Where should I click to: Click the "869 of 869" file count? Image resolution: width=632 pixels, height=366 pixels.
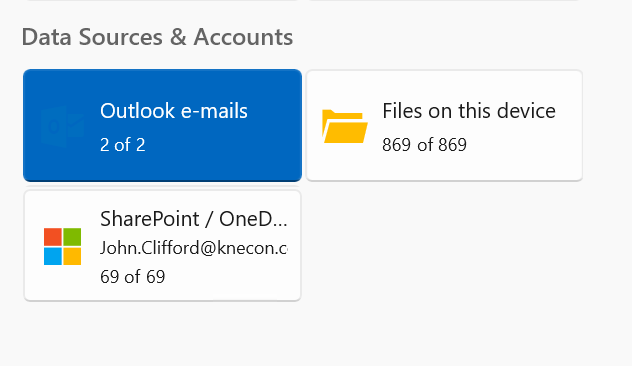[424, 145]
